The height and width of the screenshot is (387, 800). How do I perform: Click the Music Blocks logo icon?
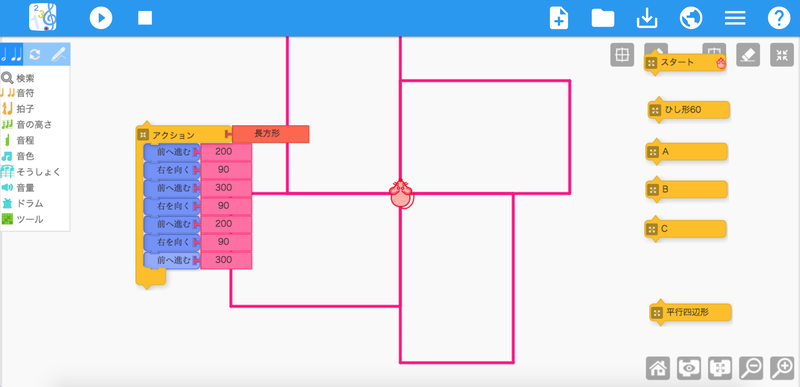point(43,17)
